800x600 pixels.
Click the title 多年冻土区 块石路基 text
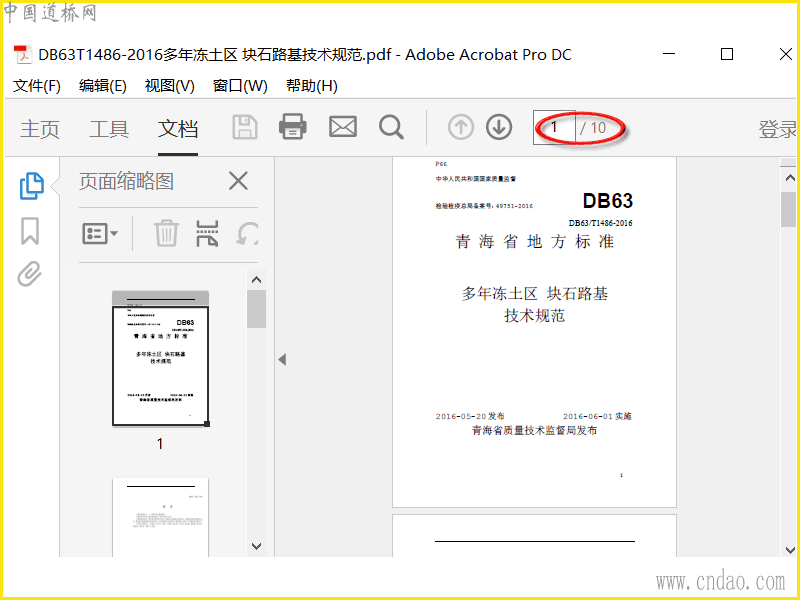coord(534,294)
